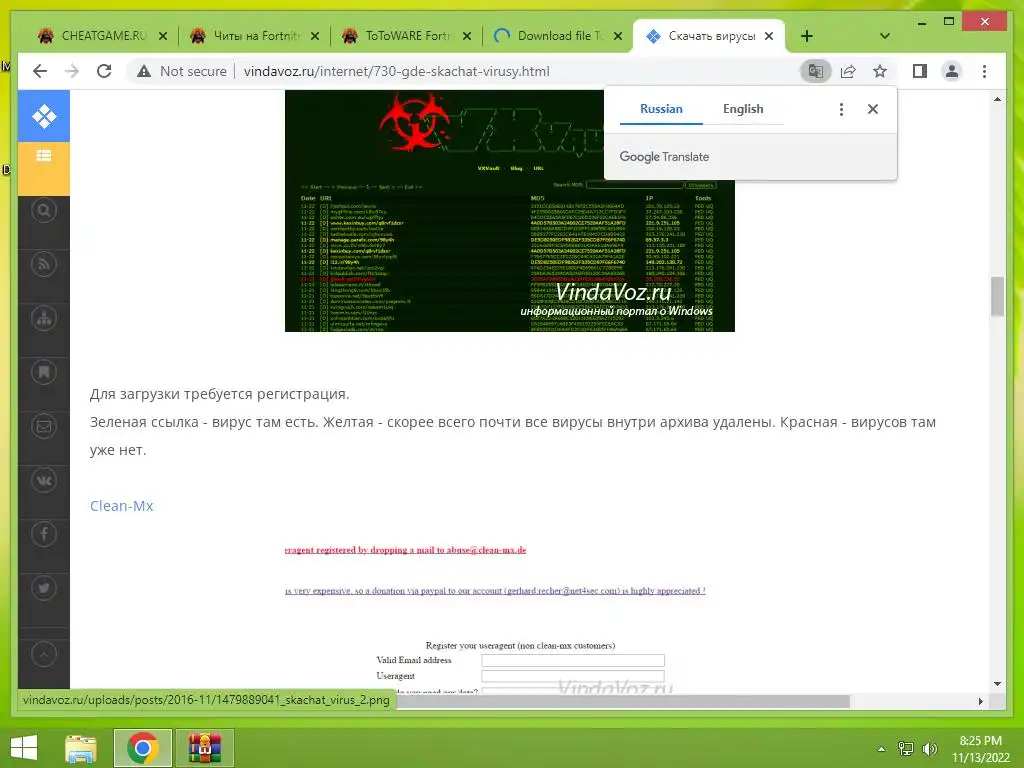Click the Chrome taskbar icon
Image resolution: width=1024 pixels, height=768 pixels.
(142, 748)
